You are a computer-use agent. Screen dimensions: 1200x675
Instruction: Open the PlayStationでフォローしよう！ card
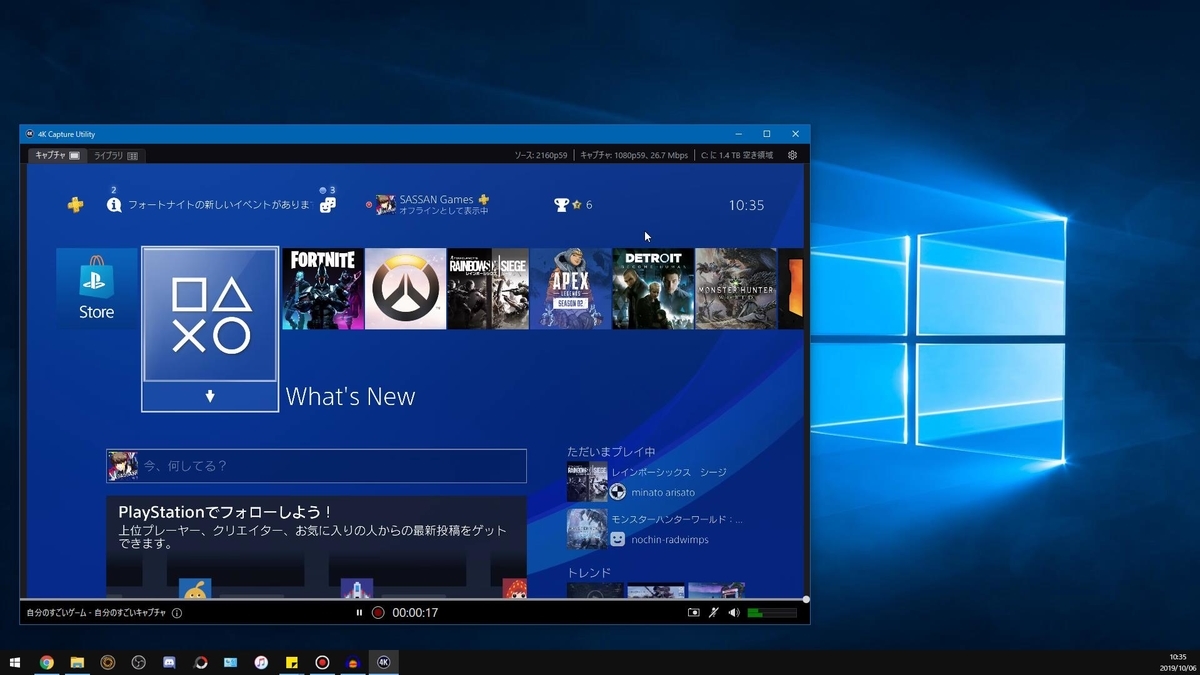coord(317,546)
